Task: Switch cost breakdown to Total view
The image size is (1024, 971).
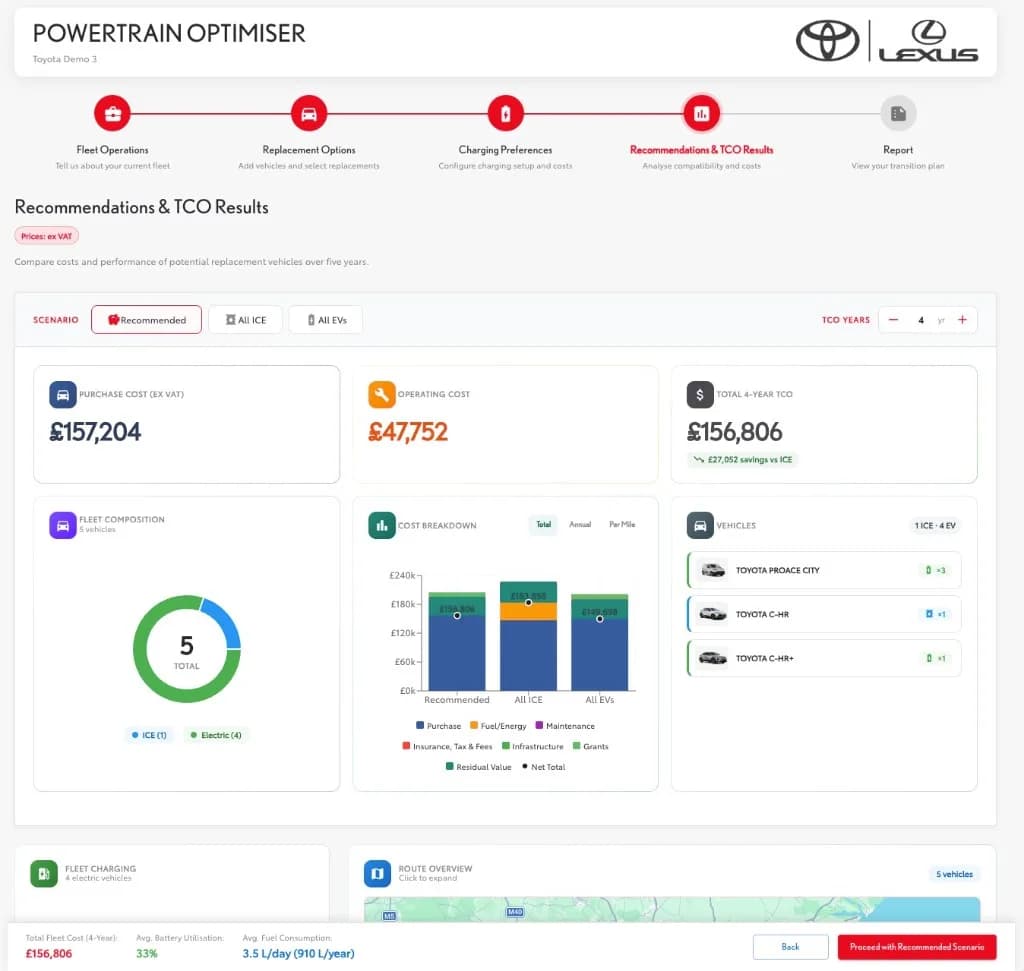Action: coord(543,524)
